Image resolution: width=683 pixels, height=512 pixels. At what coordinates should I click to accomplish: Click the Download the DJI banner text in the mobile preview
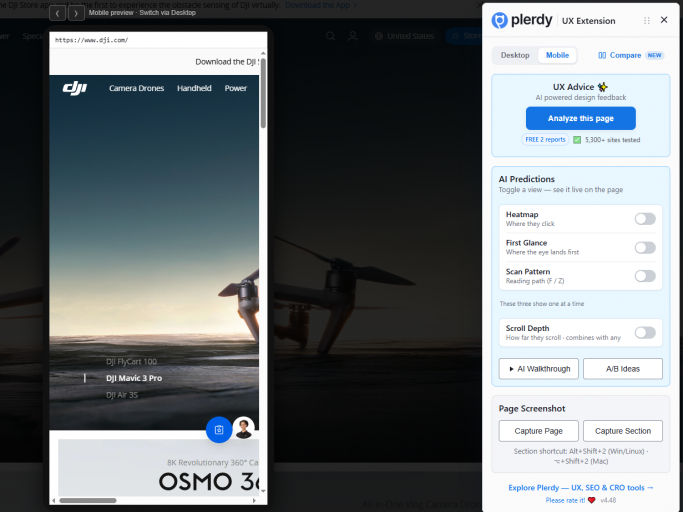[227, 61]
